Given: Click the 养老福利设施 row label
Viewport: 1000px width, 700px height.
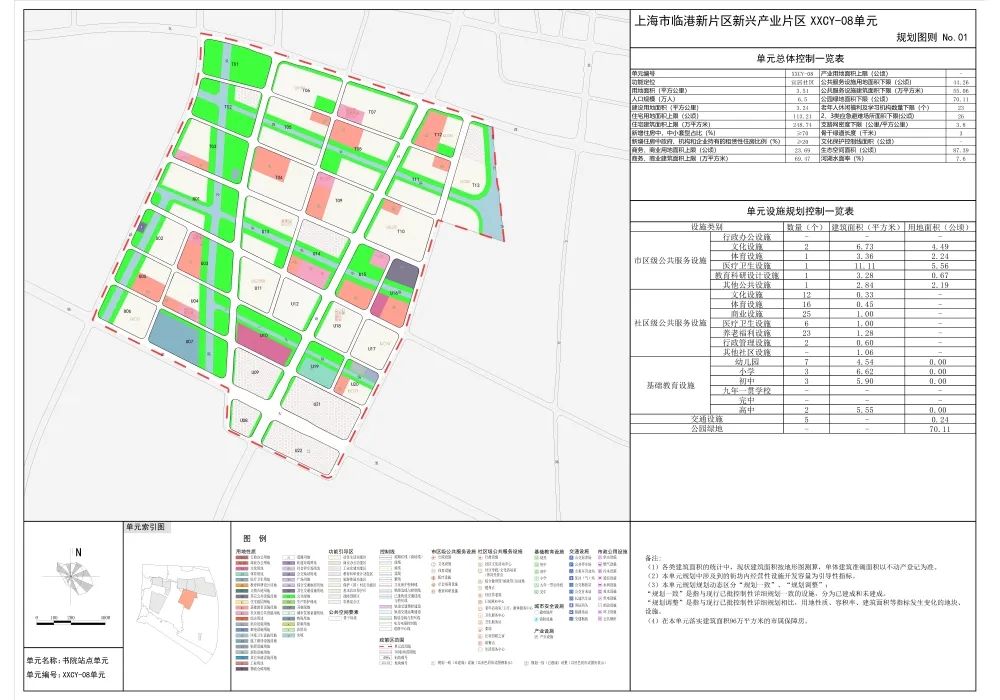Looking at the screenshot, I should point(746,333).
